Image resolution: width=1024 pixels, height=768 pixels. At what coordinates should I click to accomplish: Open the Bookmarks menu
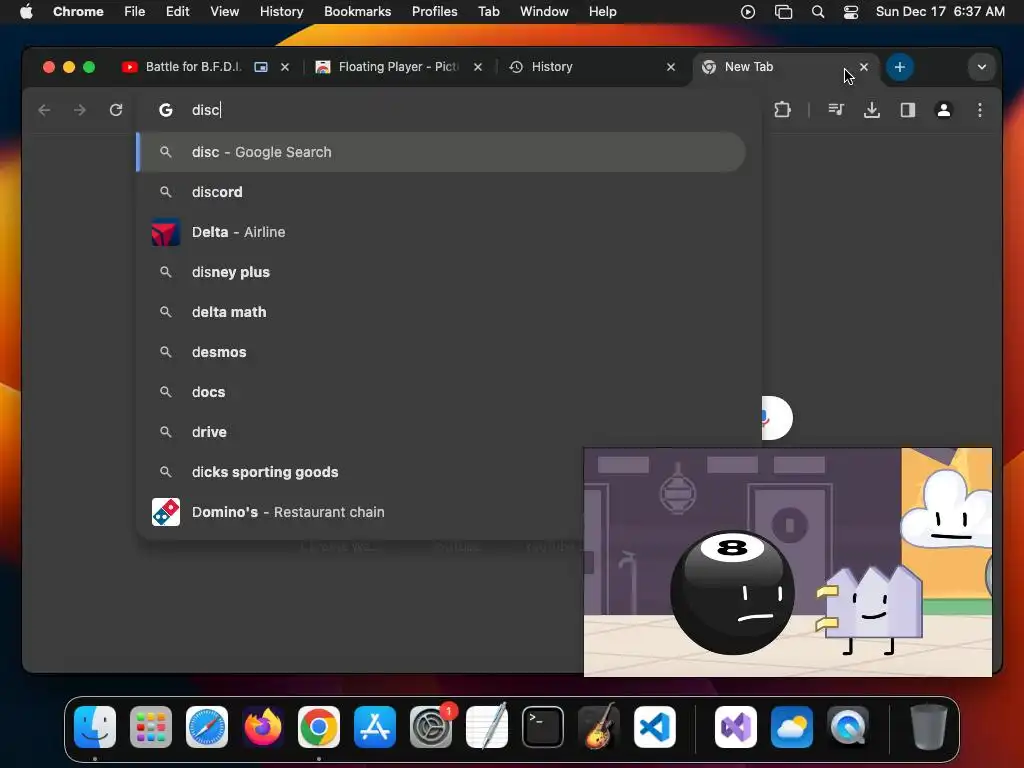357,12
